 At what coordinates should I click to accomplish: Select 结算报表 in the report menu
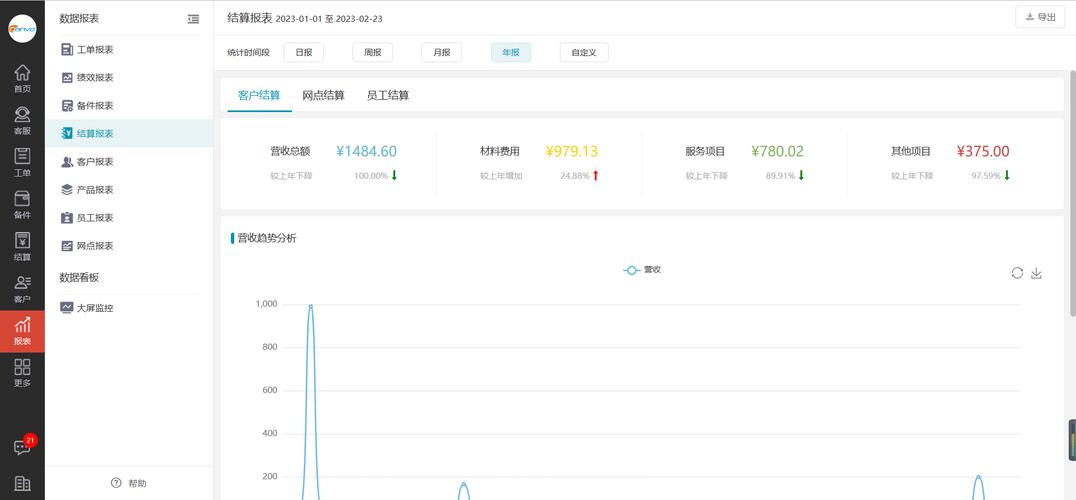129,134
